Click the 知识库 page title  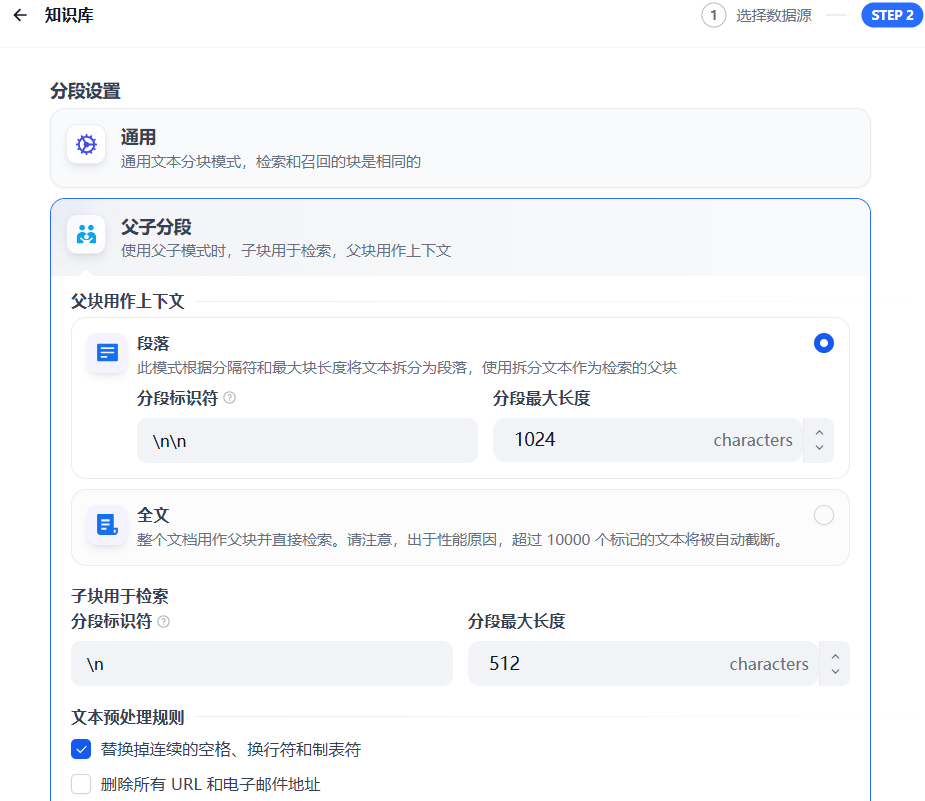coord(69,15)
